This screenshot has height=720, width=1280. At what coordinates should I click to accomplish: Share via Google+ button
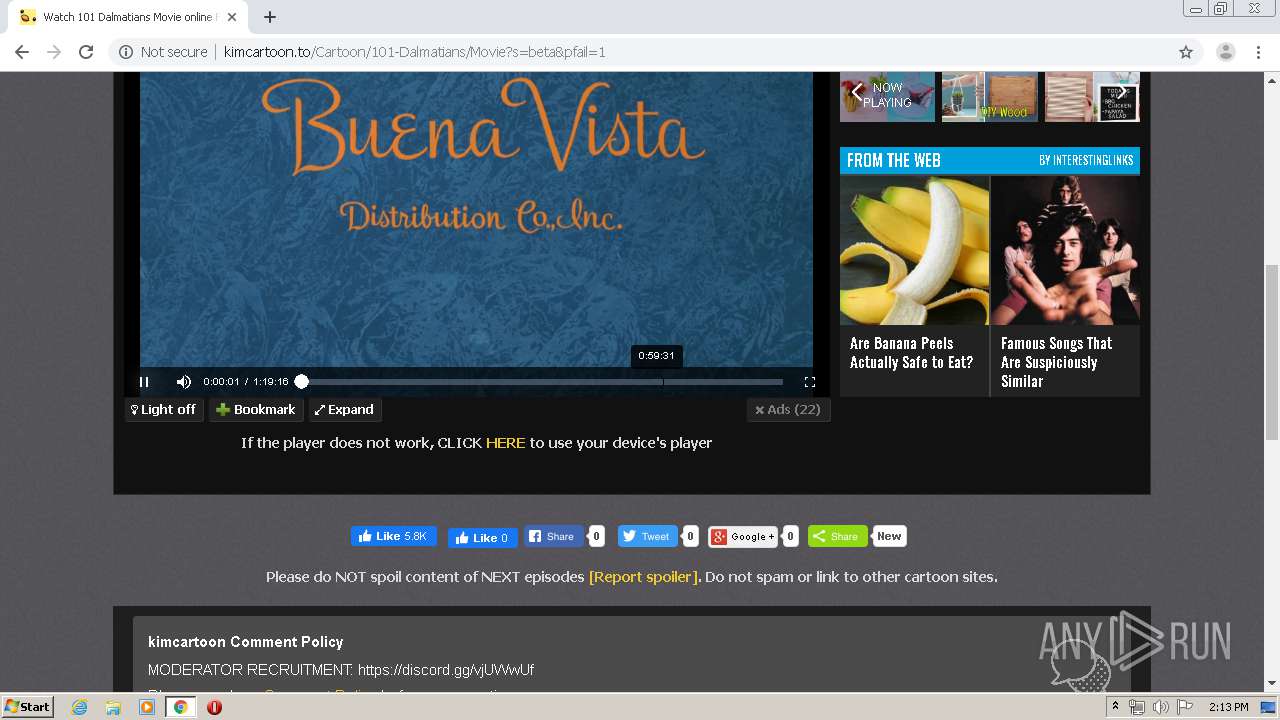tap(743, 536)
